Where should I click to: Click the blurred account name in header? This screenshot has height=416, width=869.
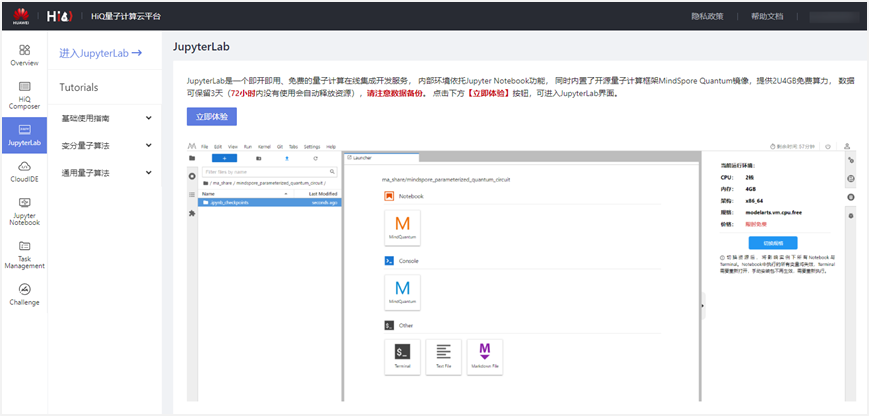coord(834,17)
